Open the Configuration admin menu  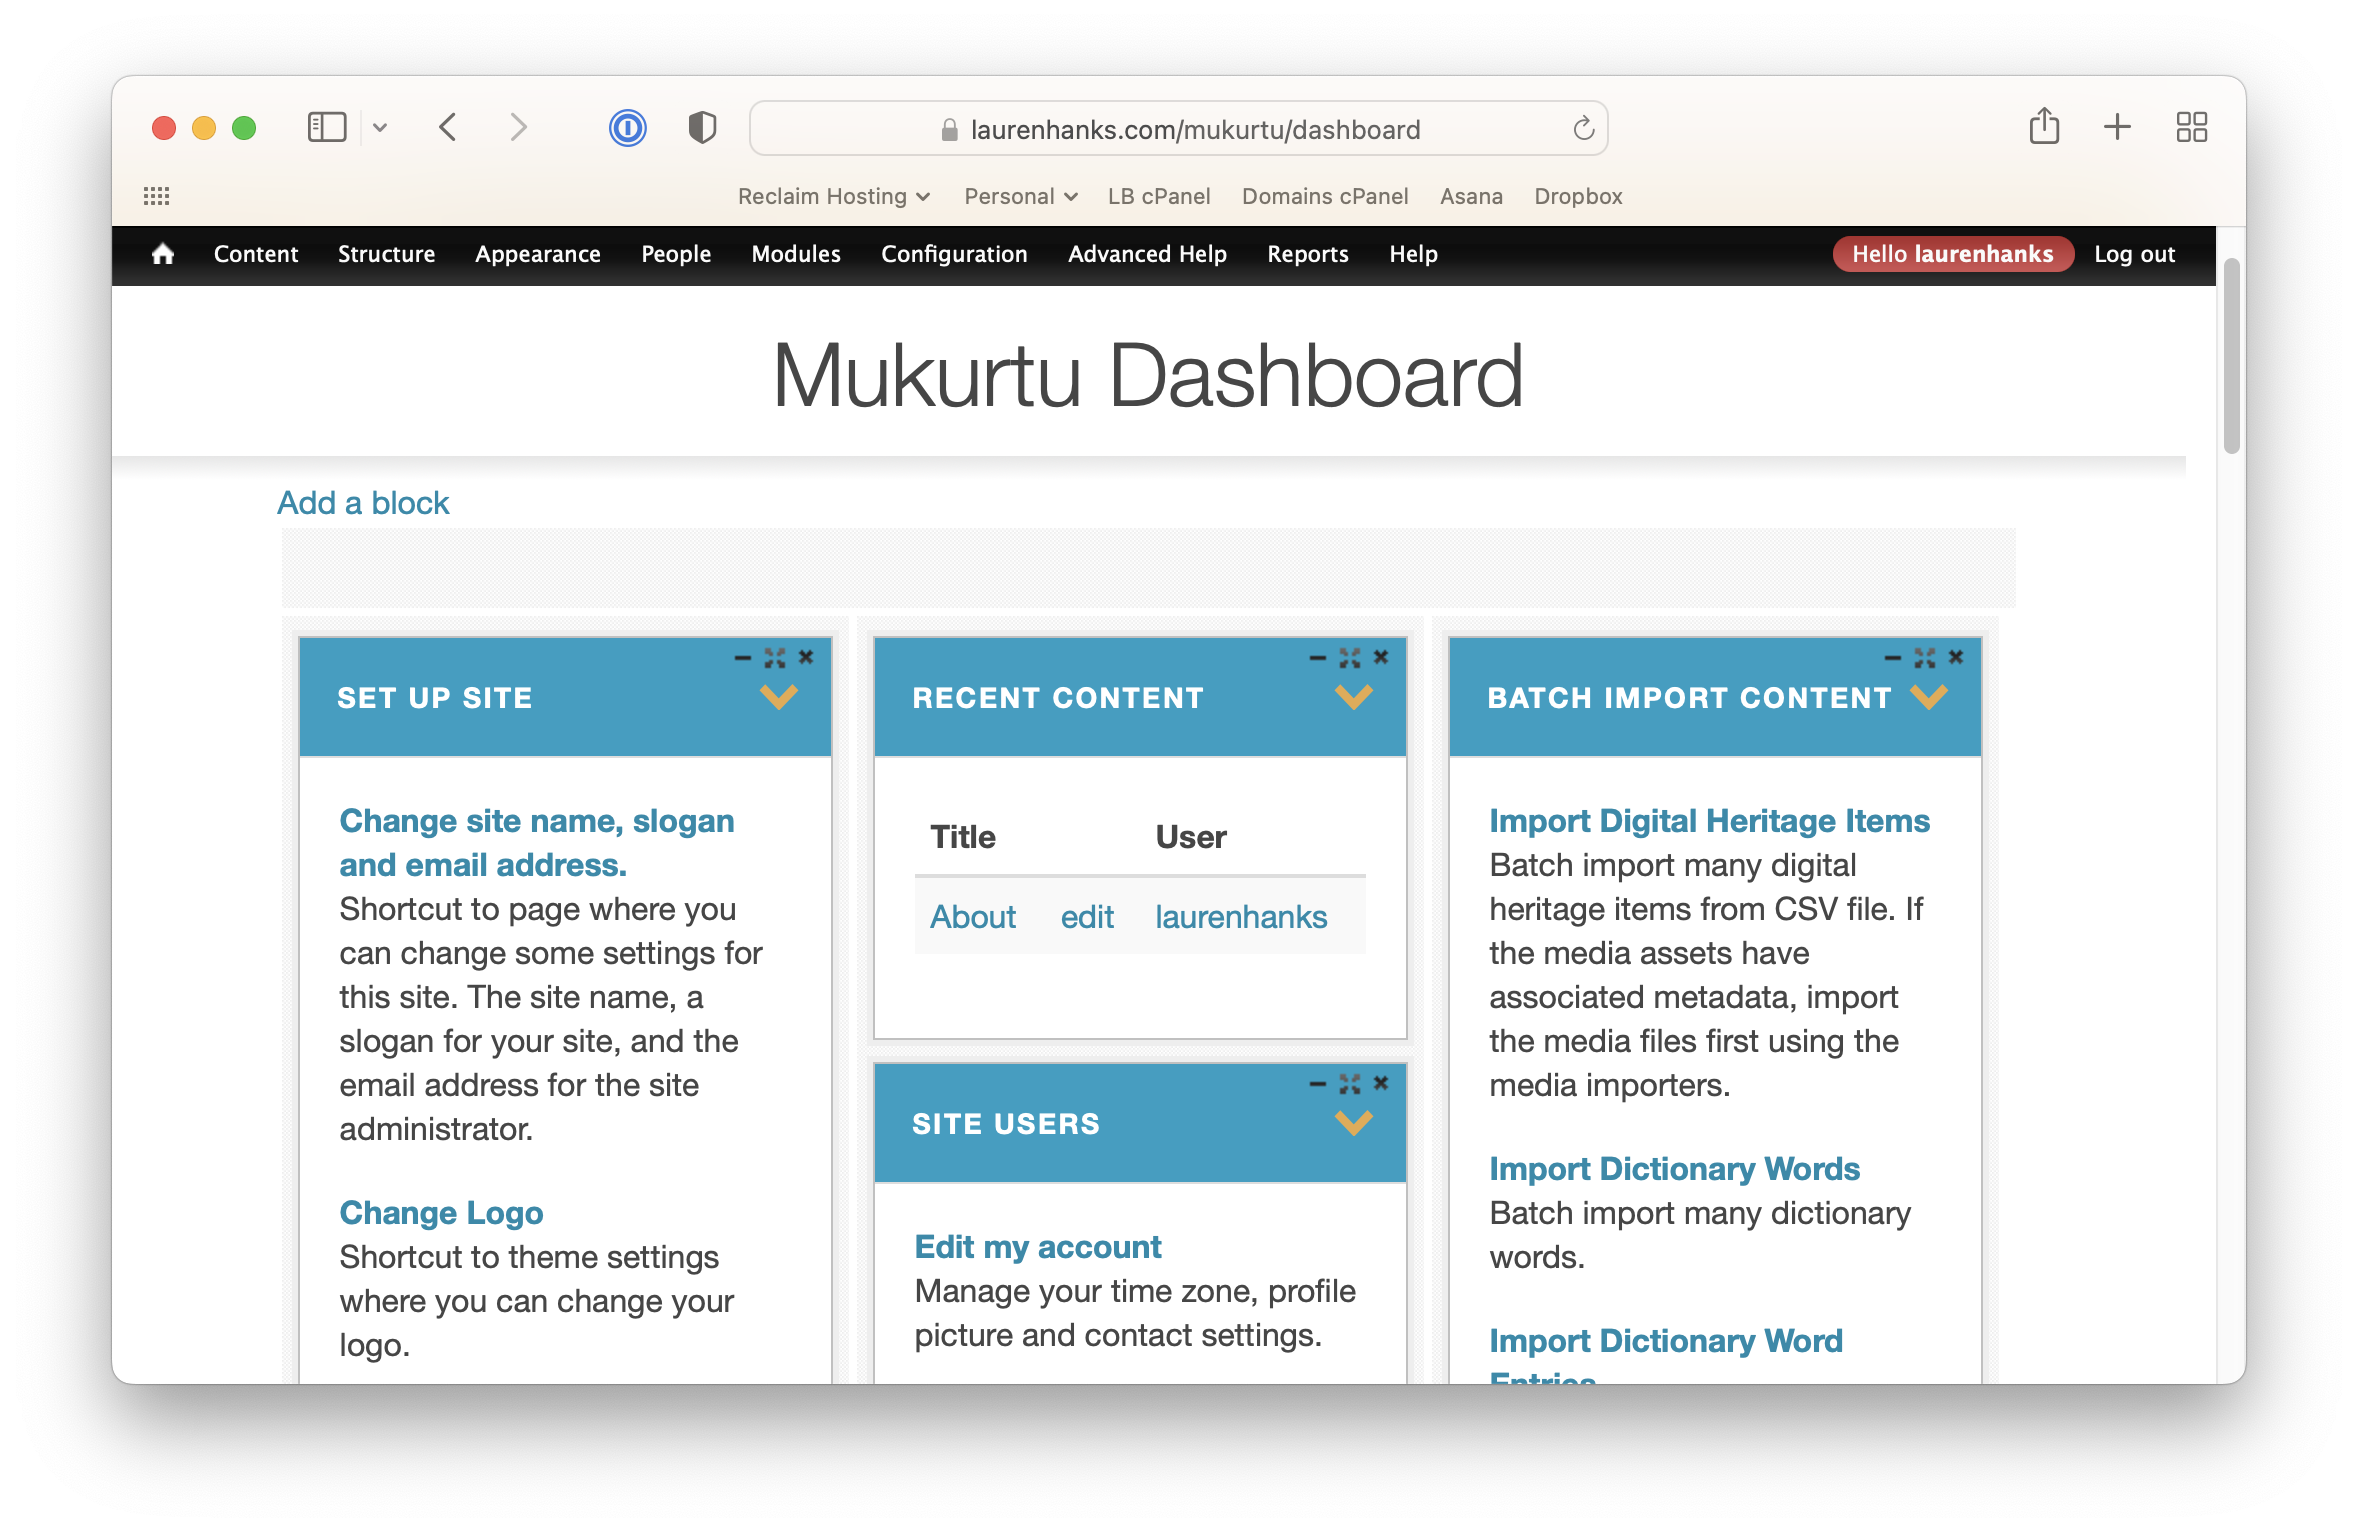click(x=954, y=254)
